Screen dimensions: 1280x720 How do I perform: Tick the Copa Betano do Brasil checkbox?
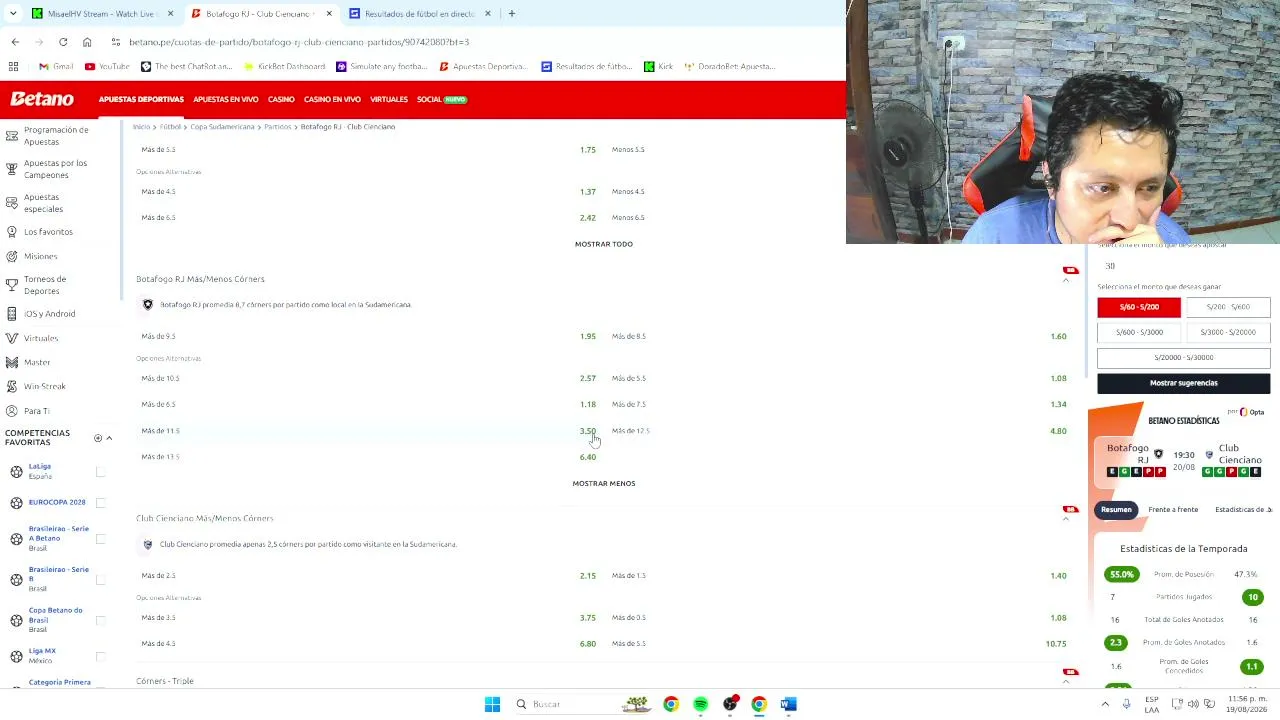point(100,620)
